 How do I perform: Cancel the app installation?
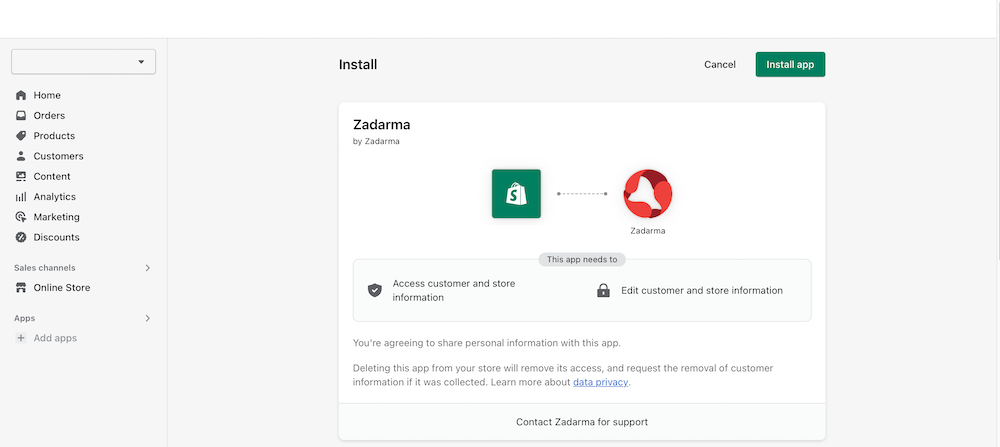pos(719,64)
